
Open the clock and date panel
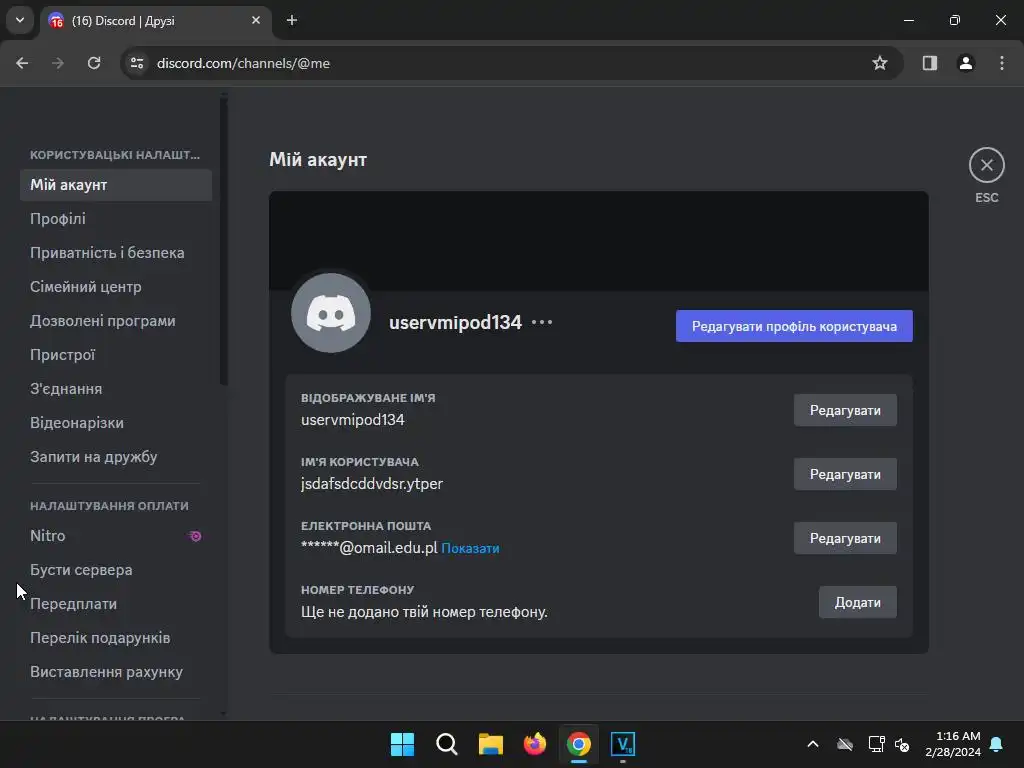pos(953,744)
